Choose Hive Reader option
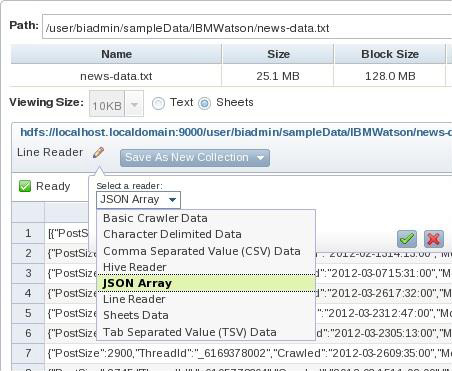 pos(206,267)
